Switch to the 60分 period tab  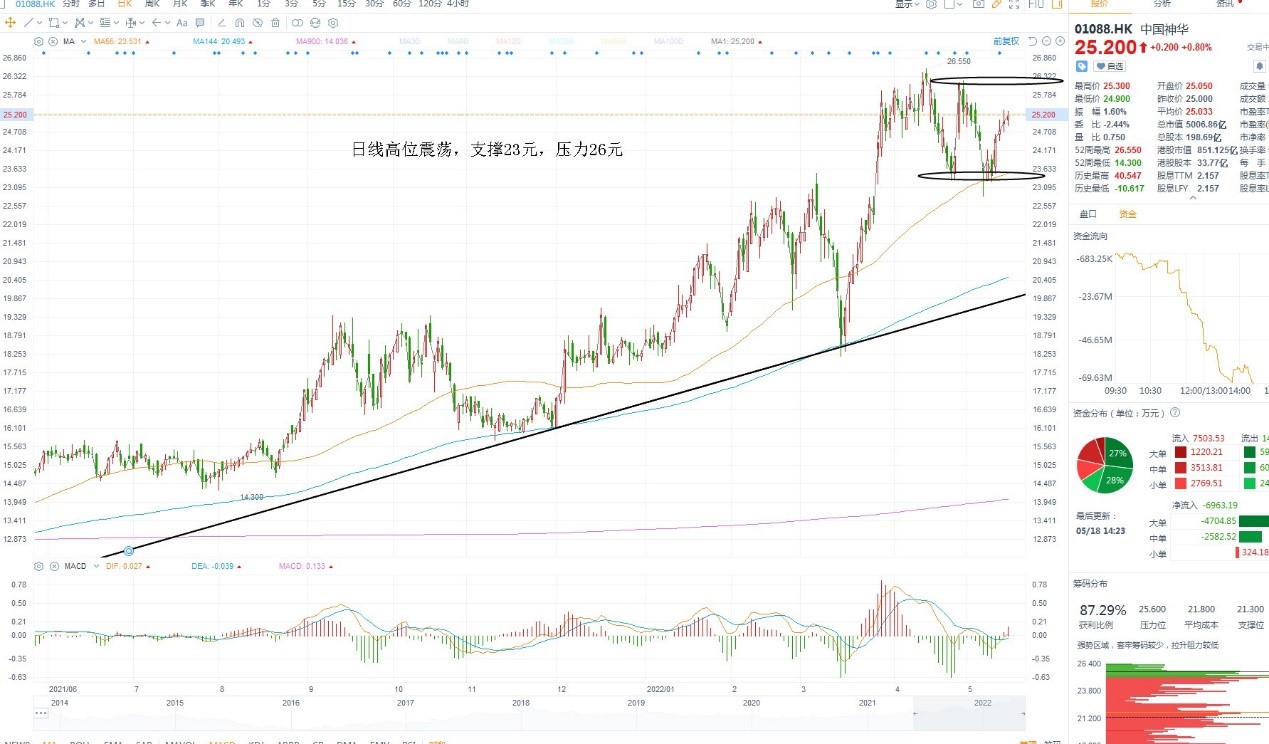pyautogui.click(x=402, y=4)
